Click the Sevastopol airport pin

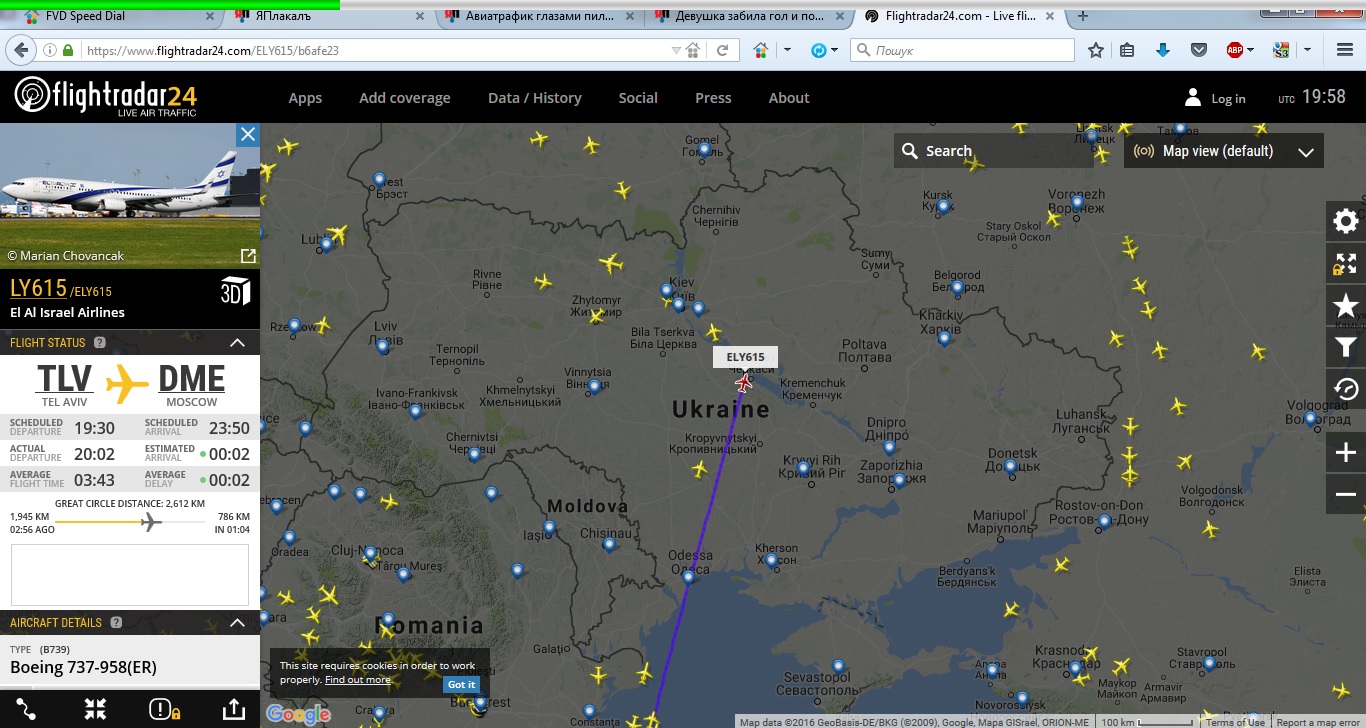pyautogui.click(x=838, y=665)
